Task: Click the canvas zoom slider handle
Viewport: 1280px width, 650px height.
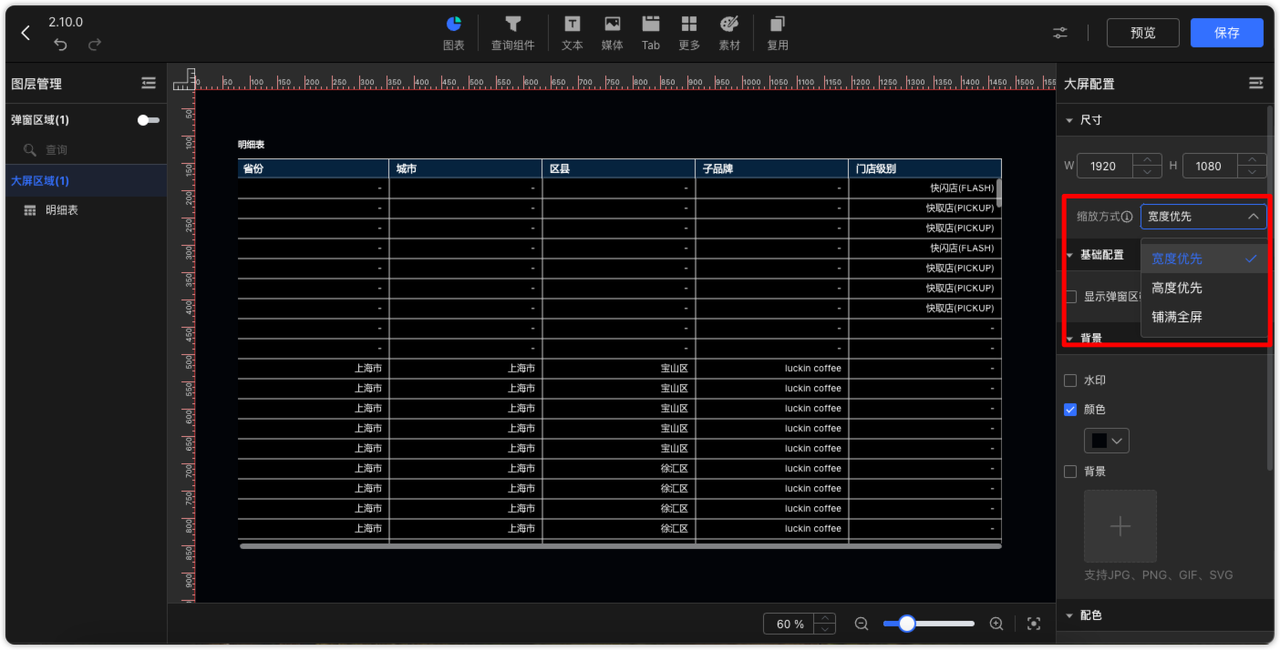Action: point(906,623)
